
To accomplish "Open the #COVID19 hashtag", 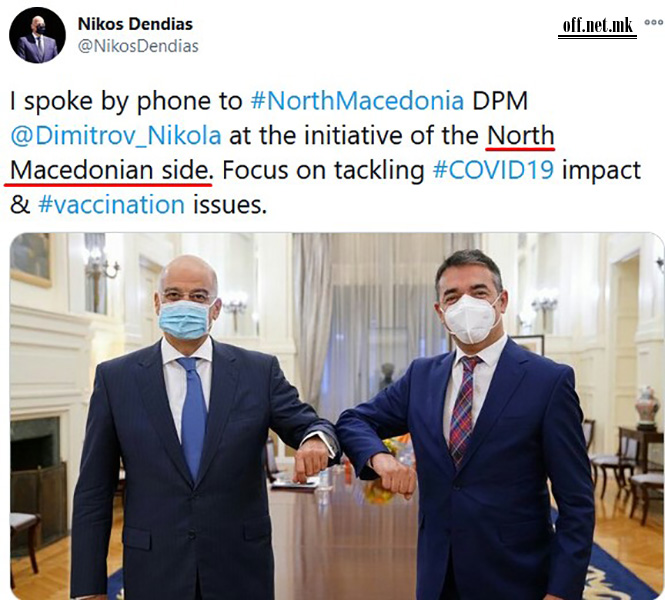I will pos(493,170).
